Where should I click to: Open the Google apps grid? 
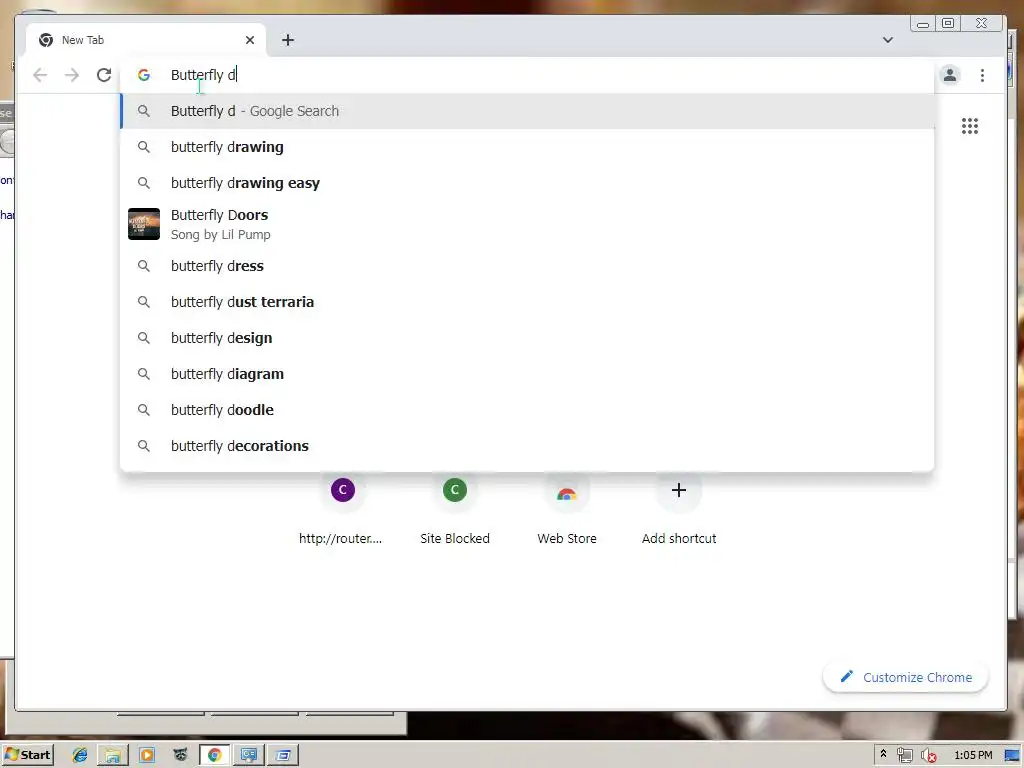970,126
